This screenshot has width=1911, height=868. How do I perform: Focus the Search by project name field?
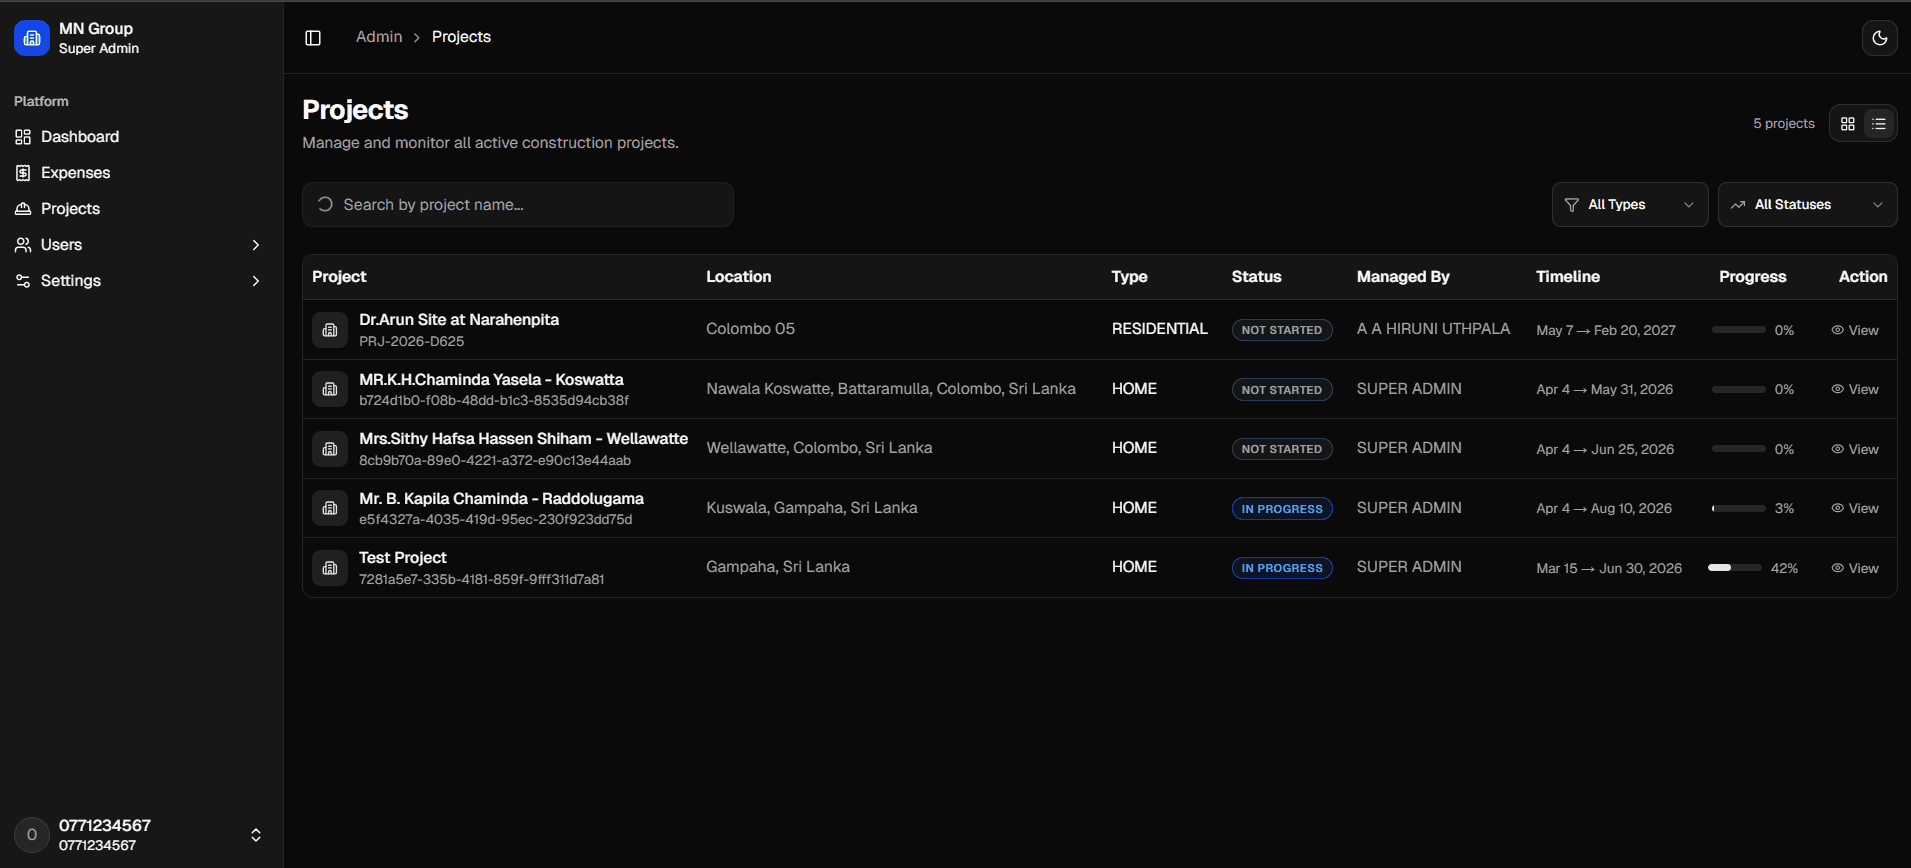[518, 205]
